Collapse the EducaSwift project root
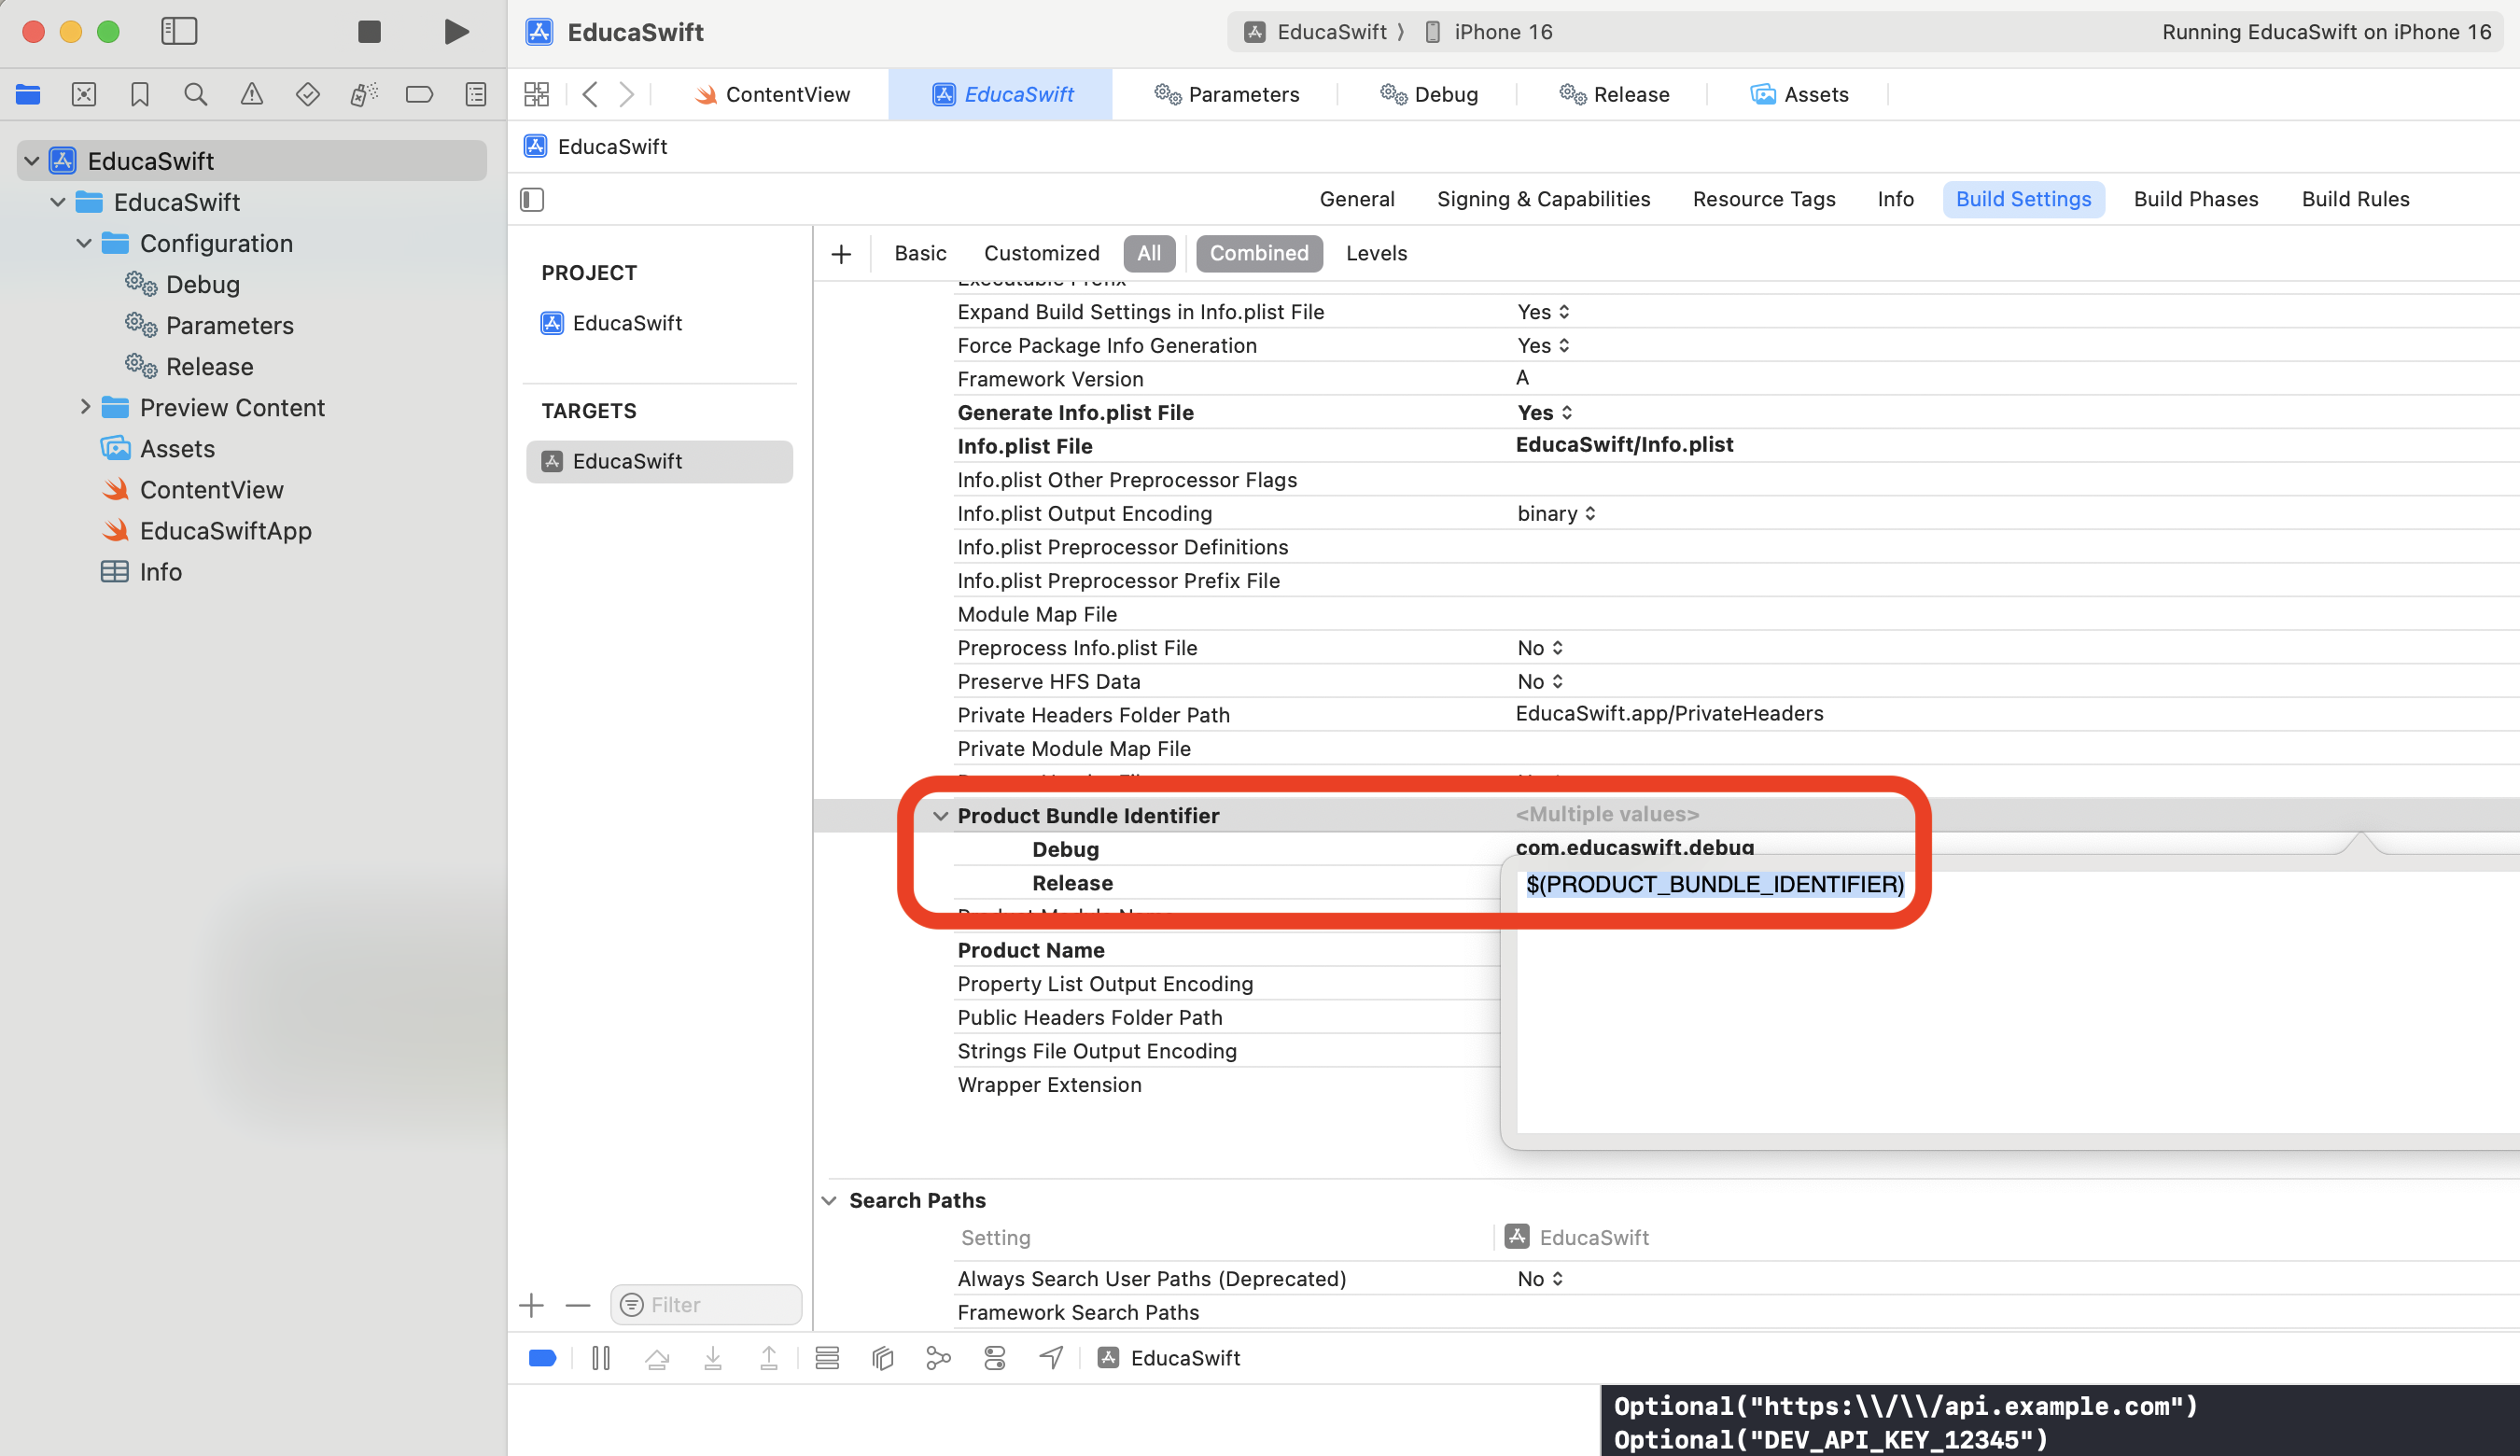This screenshot has height=1456, width=2520. [x=32, y=161]
